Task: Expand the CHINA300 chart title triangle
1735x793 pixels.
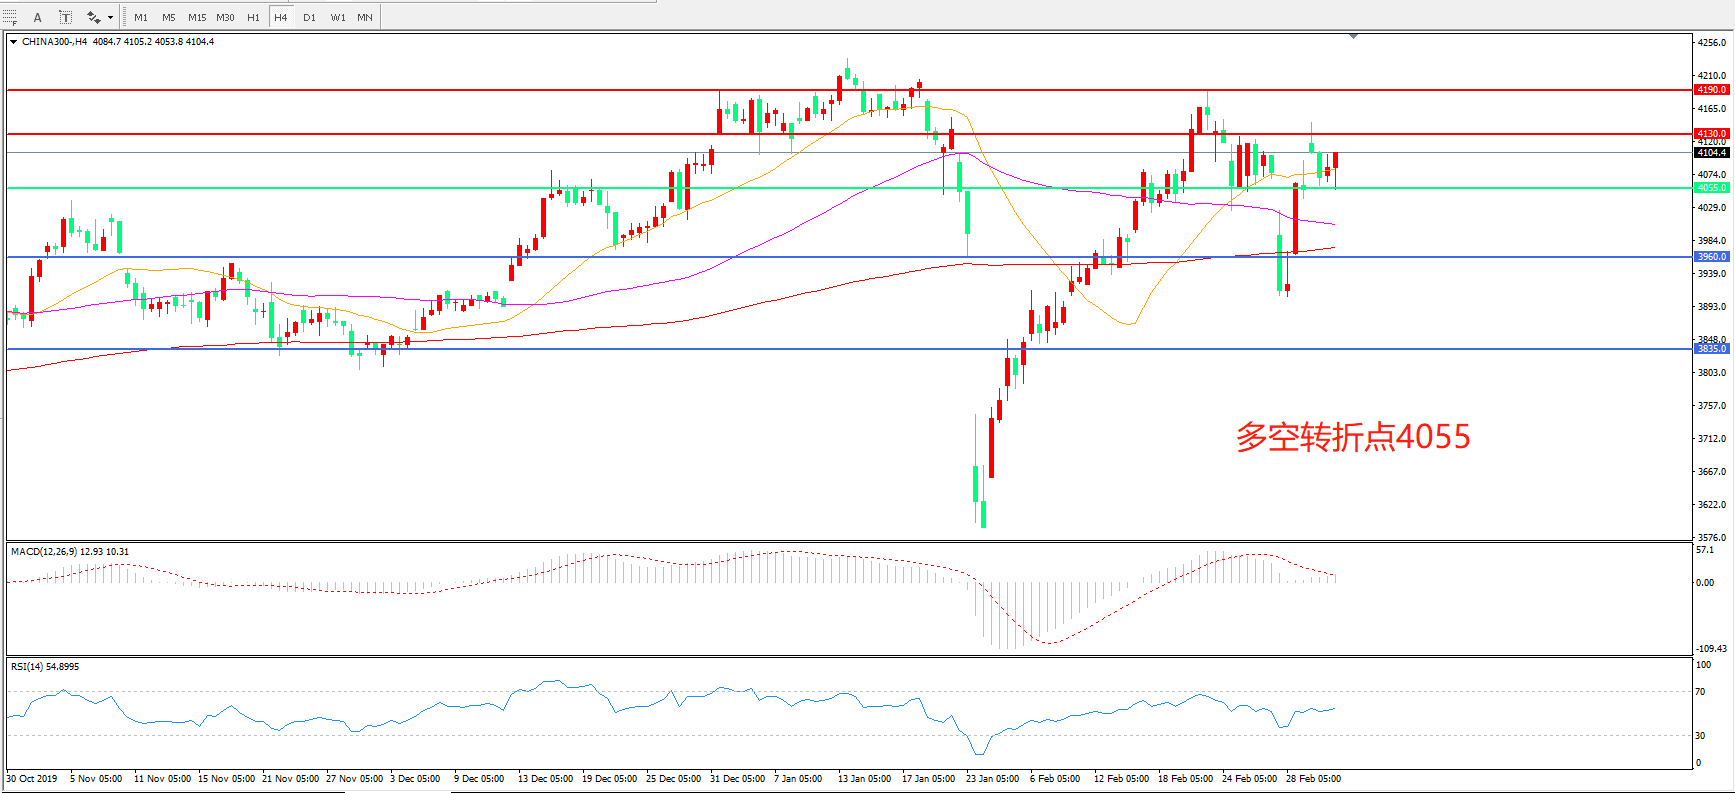Action: coord(13,42)
